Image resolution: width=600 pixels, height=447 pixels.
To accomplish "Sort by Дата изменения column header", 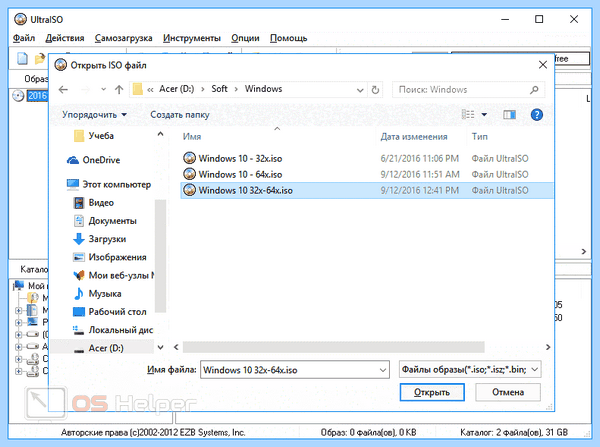I will click(414, 137).
